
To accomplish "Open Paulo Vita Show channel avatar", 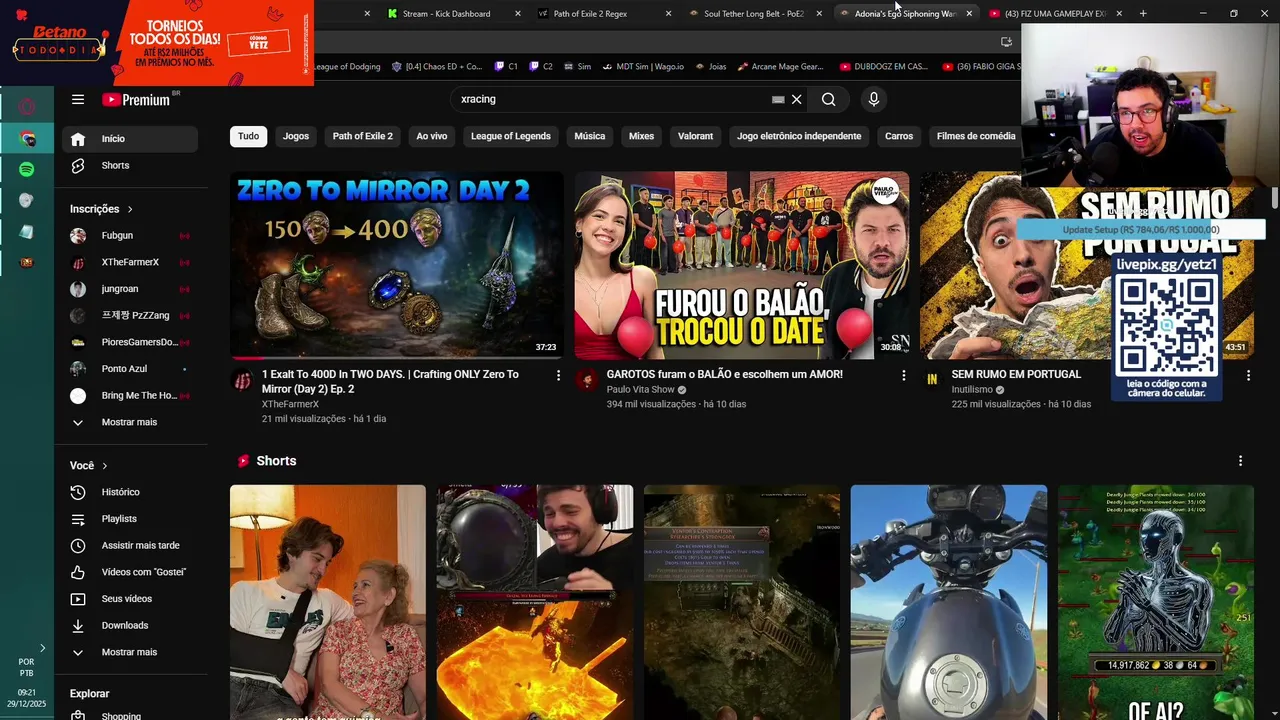I will [586, 381].
